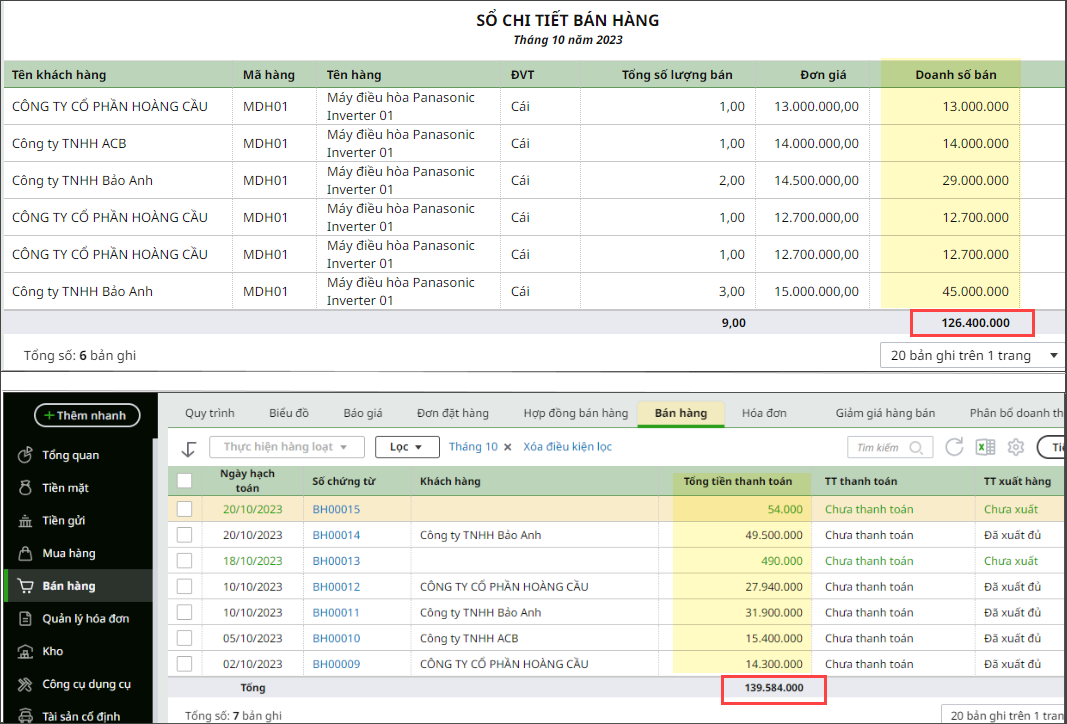Image resolution: width=1067 pixels, height=724 pixels.
Task: Open the page-size dropdown in the sales detail report
Action: click(972, 355)
